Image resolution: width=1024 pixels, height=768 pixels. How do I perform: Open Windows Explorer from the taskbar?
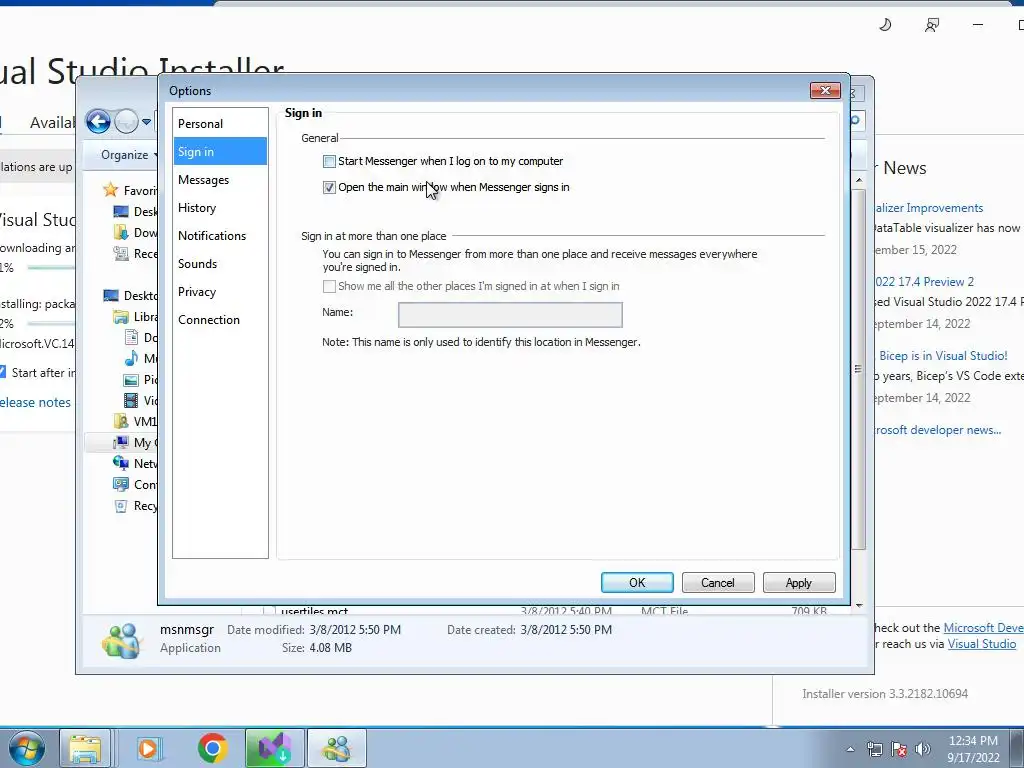[x=85, y=748]
